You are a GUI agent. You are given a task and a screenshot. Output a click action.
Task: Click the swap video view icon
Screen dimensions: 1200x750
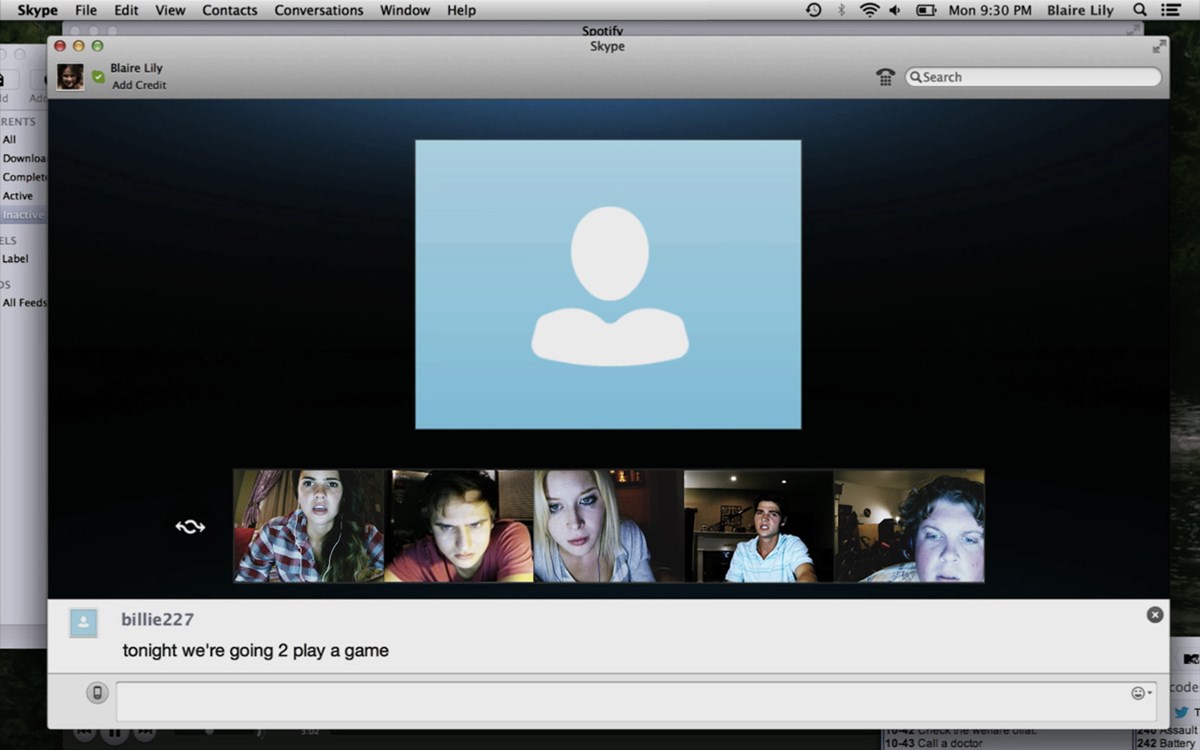point(190,526)
